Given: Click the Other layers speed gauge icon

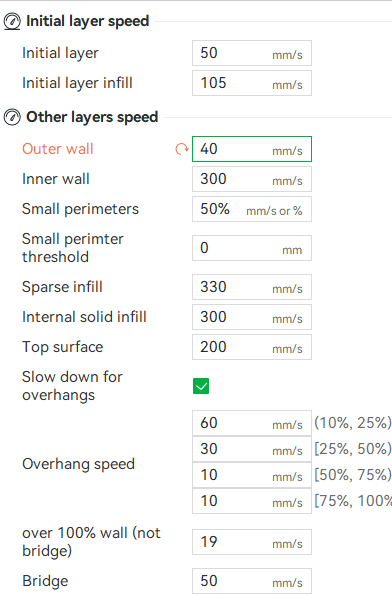Looking at the screenshot, I should (12, 117).
